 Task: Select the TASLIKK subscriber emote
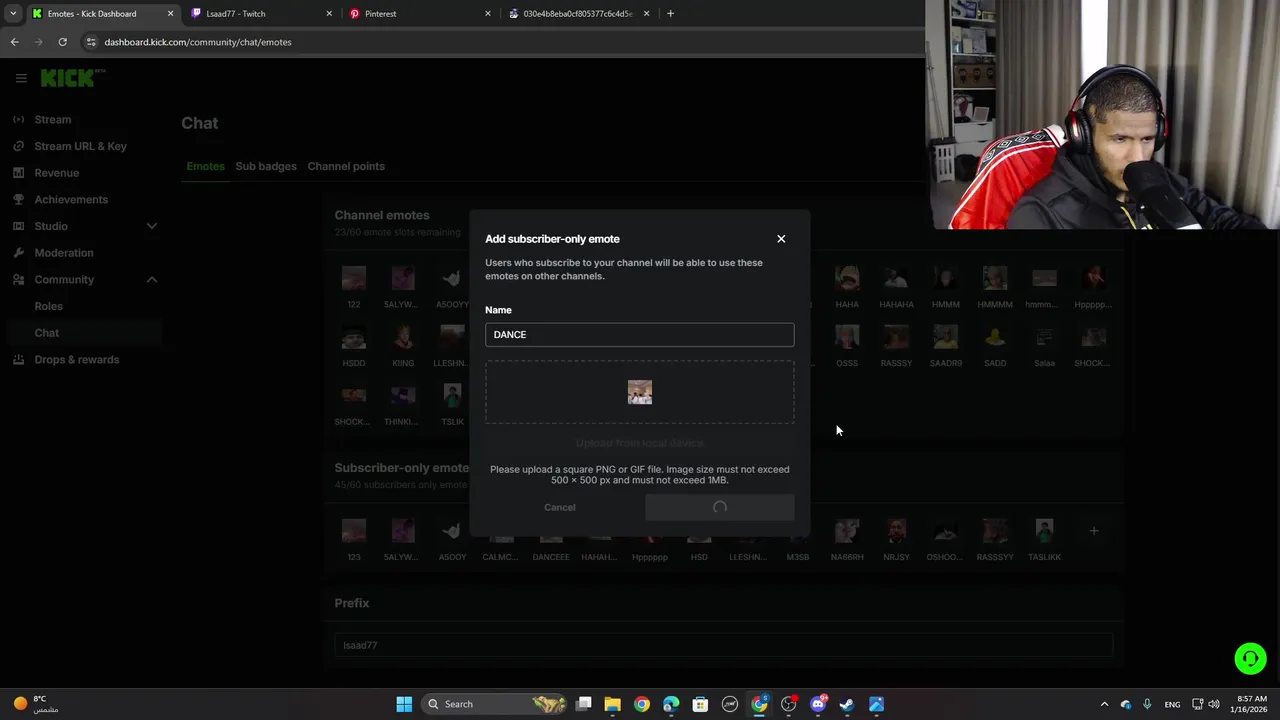click(x=1044, y=531)
